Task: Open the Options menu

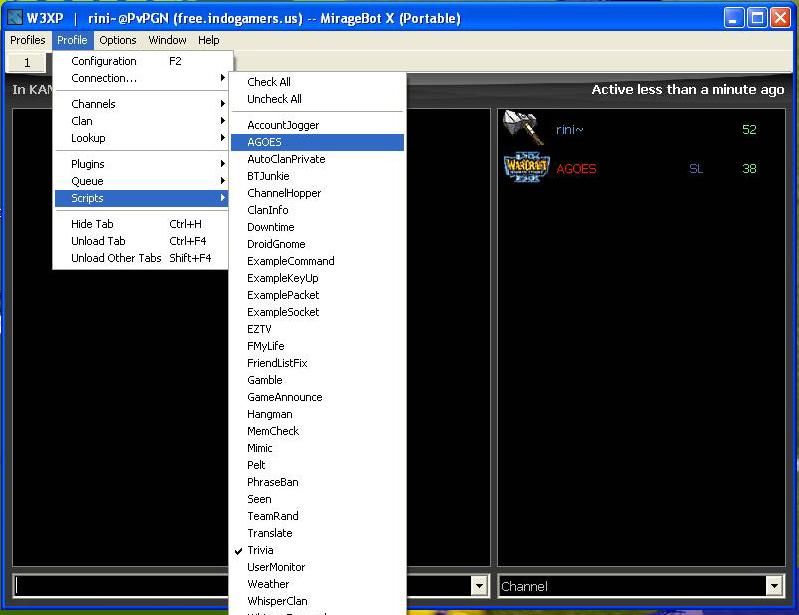Action: pyautogui.click(x=118, y=40)
